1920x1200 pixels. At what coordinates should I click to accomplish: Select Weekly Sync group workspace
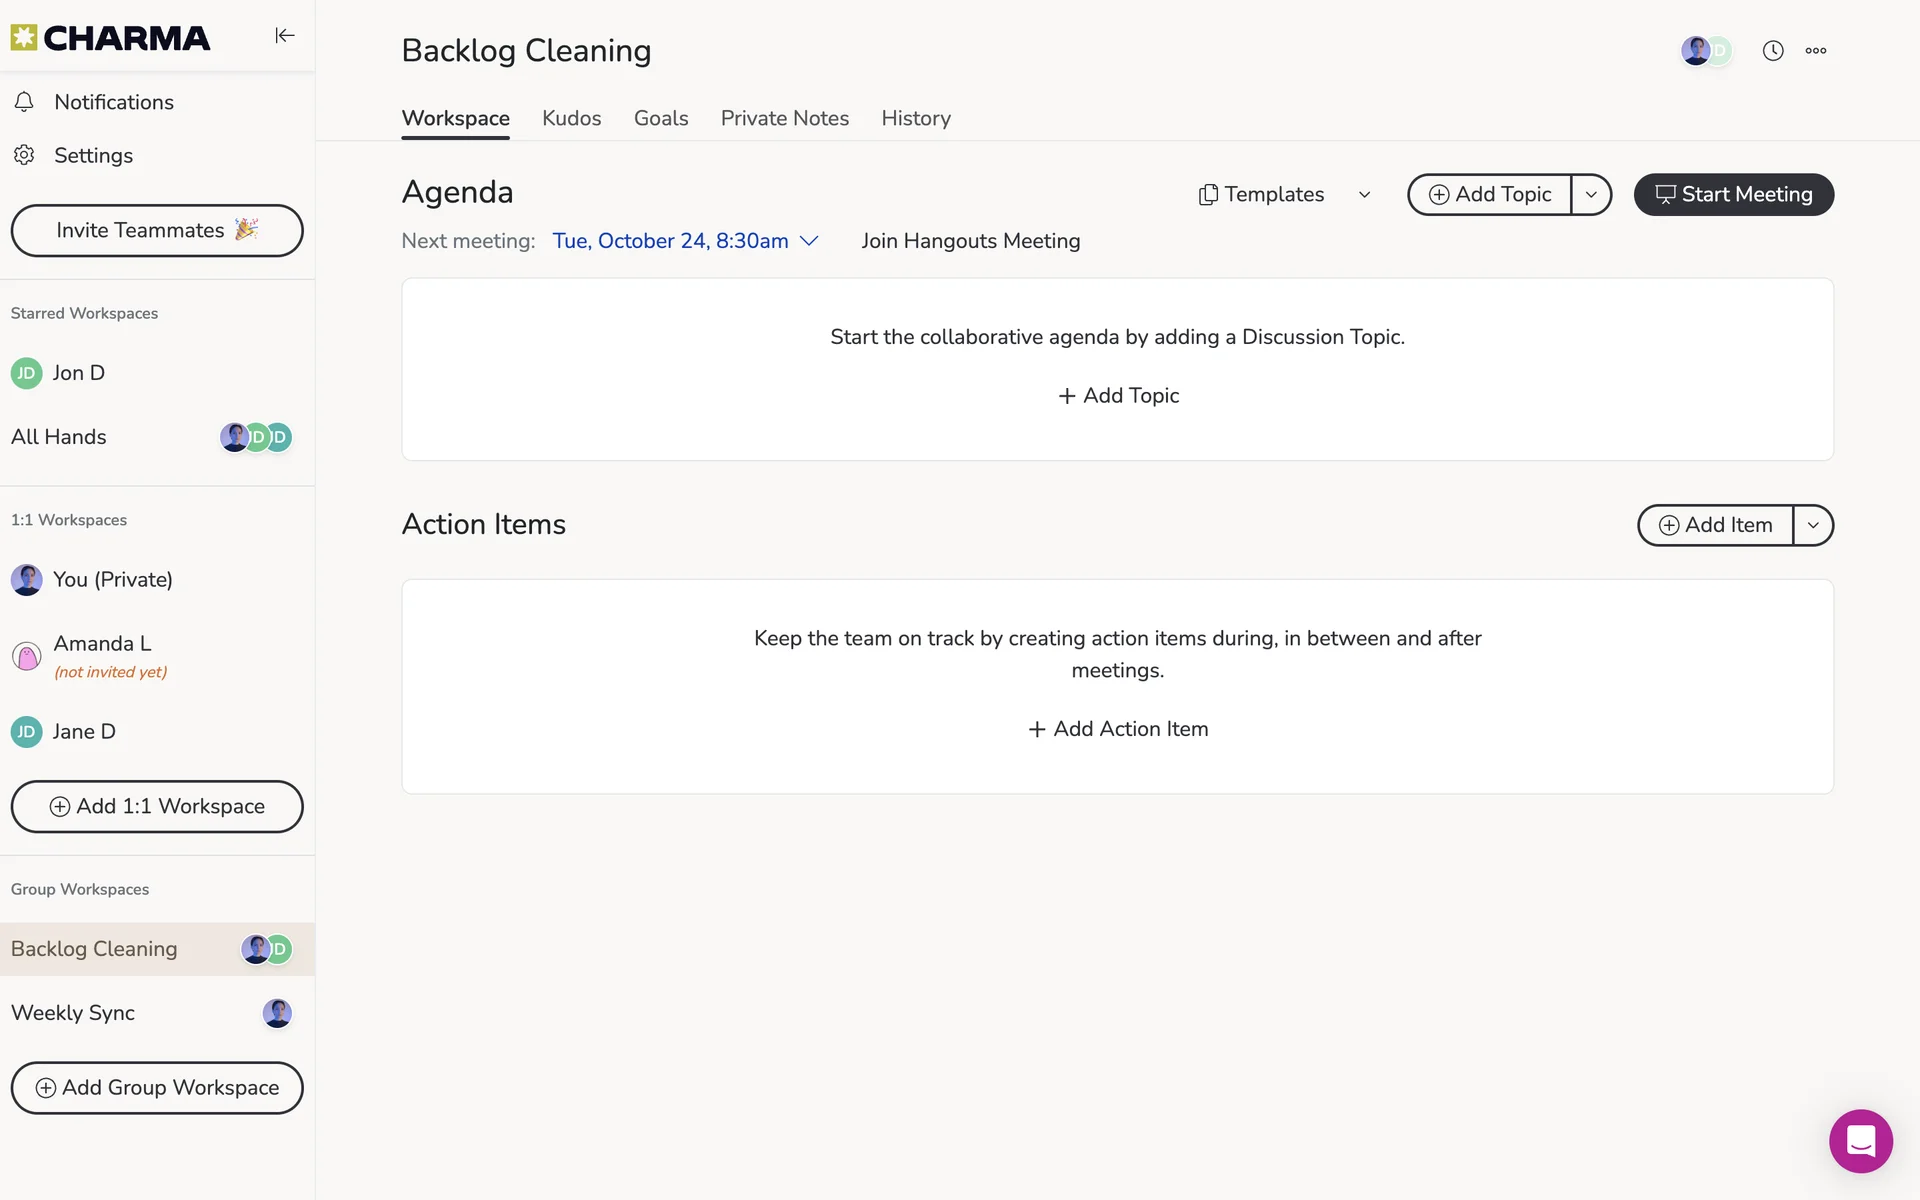tap(73, 1013)
